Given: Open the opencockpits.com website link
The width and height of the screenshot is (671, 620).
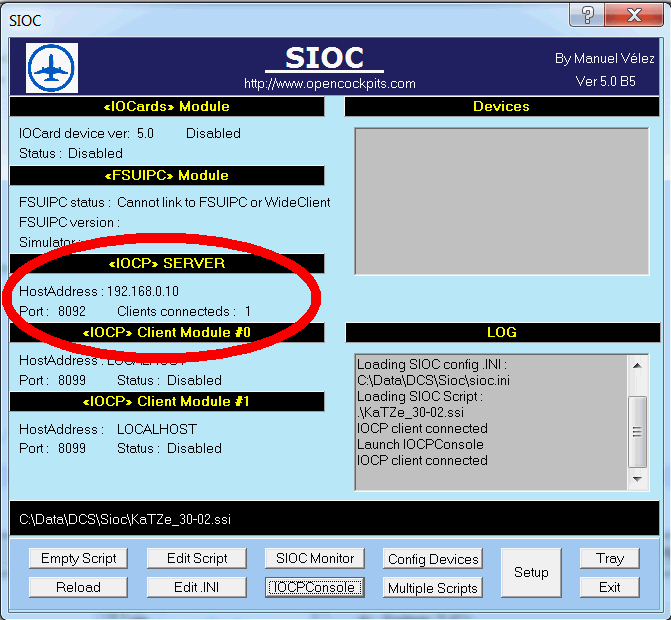Looking at the screenshot, I should [x=329, y=83].
